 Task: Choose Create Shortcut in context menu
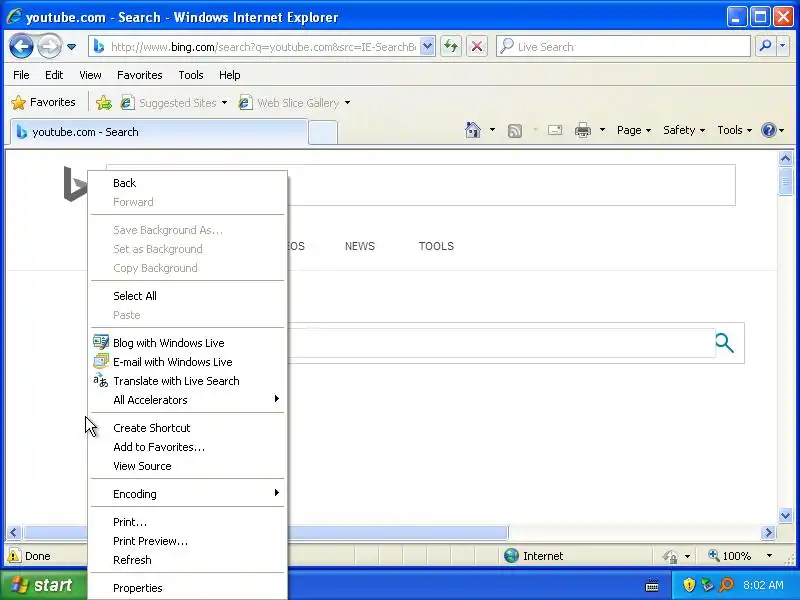tap(187, 428)
